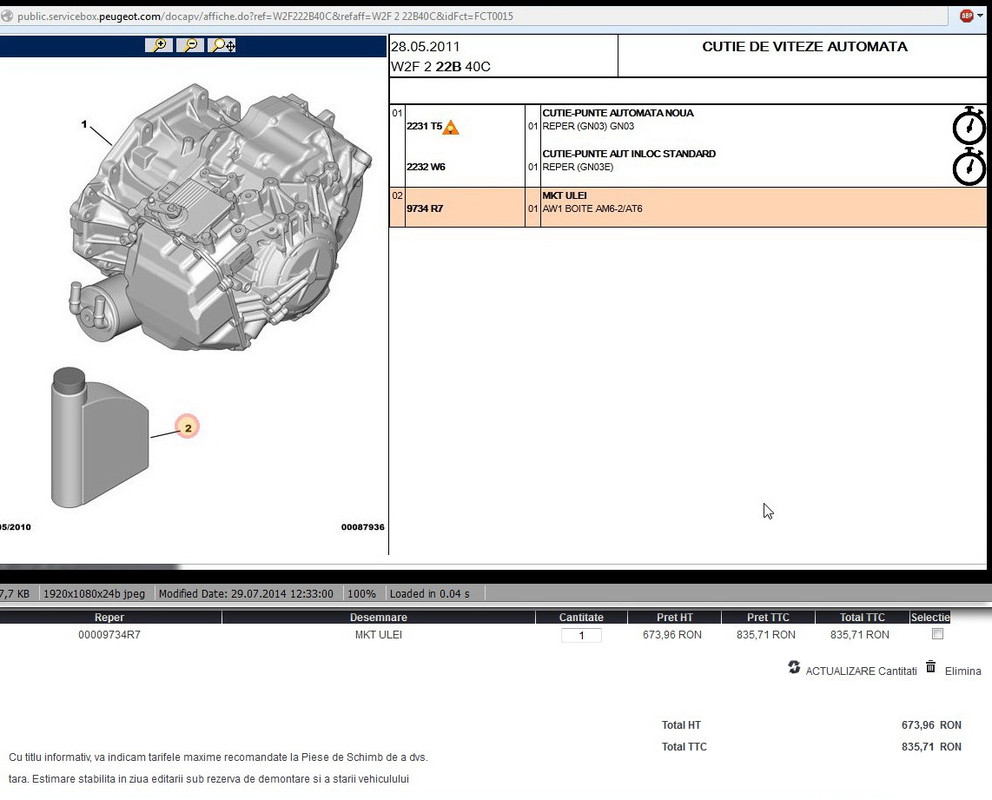Click the browser address bar URL
The height and width of the screenshot is (800, 992).
coord(265,16)
